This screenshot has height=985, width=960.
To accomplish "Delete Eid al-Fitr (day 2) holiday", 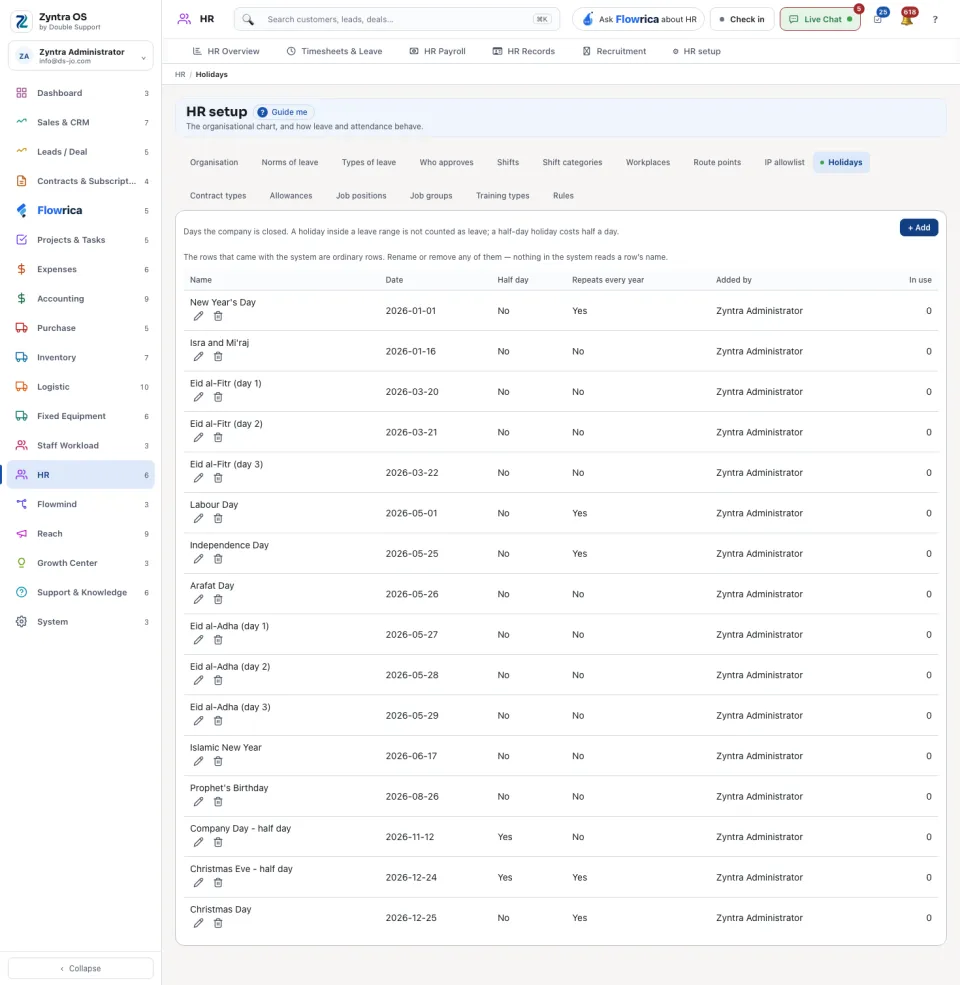I will (x=218, y=437).
